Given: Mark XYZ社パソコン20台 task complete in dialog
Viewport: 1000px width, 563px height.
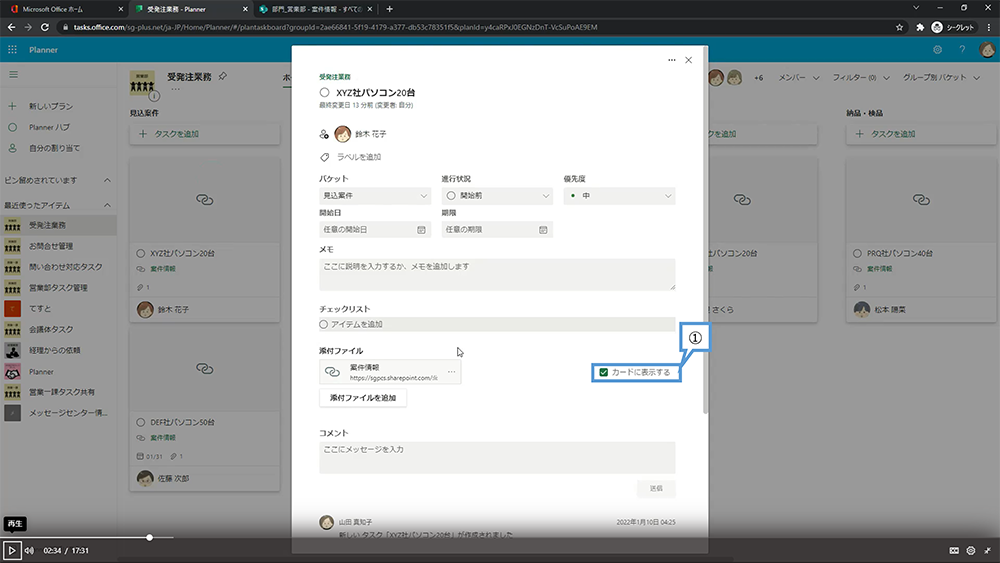Looking at the screenshot, I should pyautogui.click(x=325, y=92).
